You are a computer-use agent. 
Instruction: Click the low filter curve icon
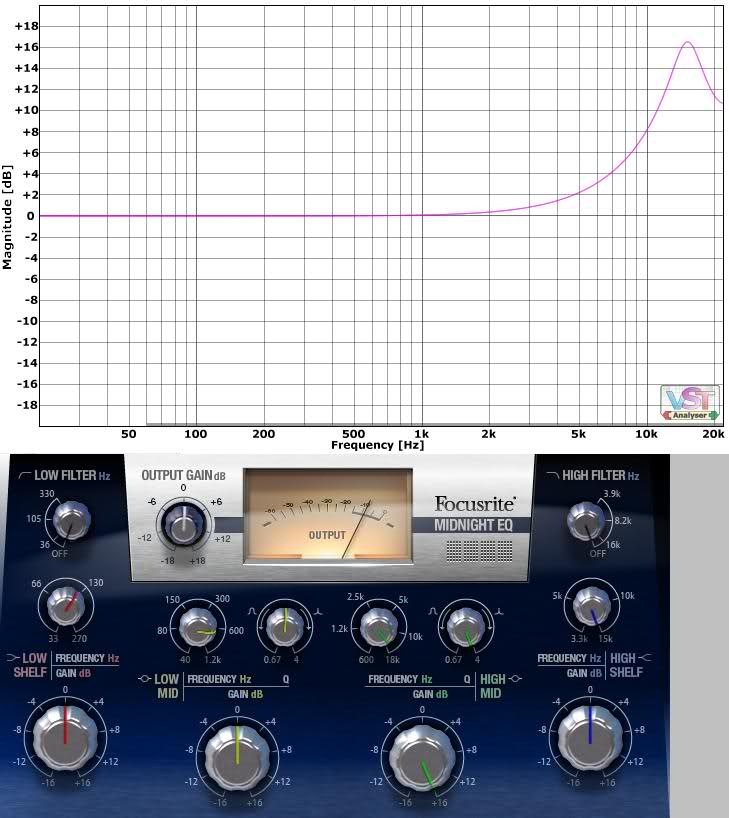click(25, 475)
